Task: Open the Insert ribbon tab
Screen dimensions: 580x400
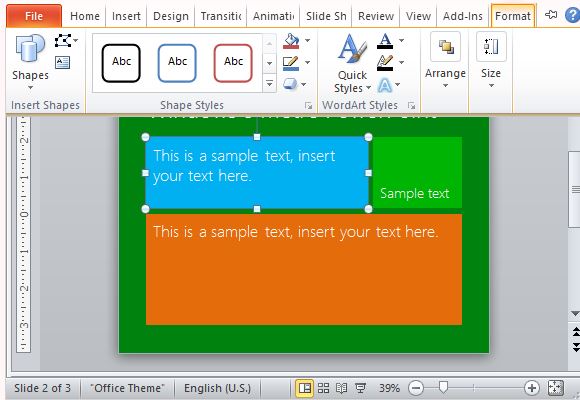Action: click(x=126, y=16)
